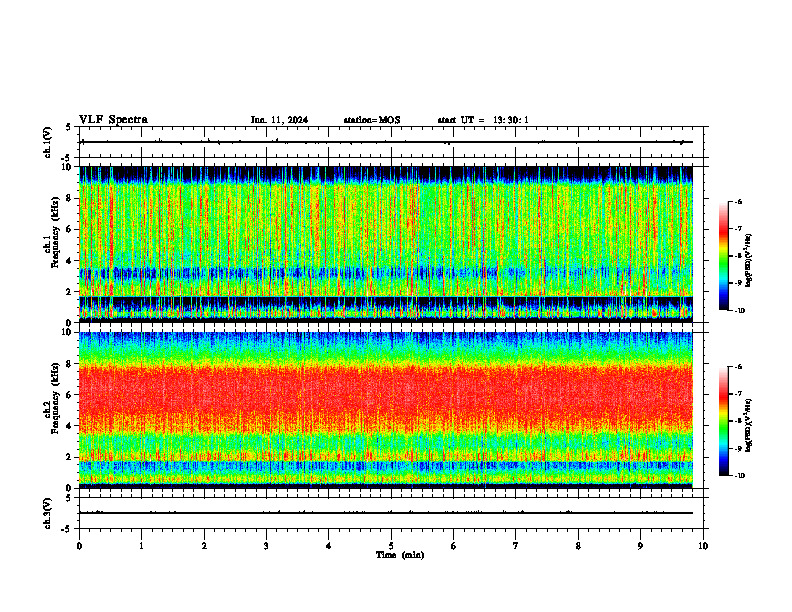Click time axis tick label "2"
The height and width of the screenshot is (612, 792).
(204, 546)
